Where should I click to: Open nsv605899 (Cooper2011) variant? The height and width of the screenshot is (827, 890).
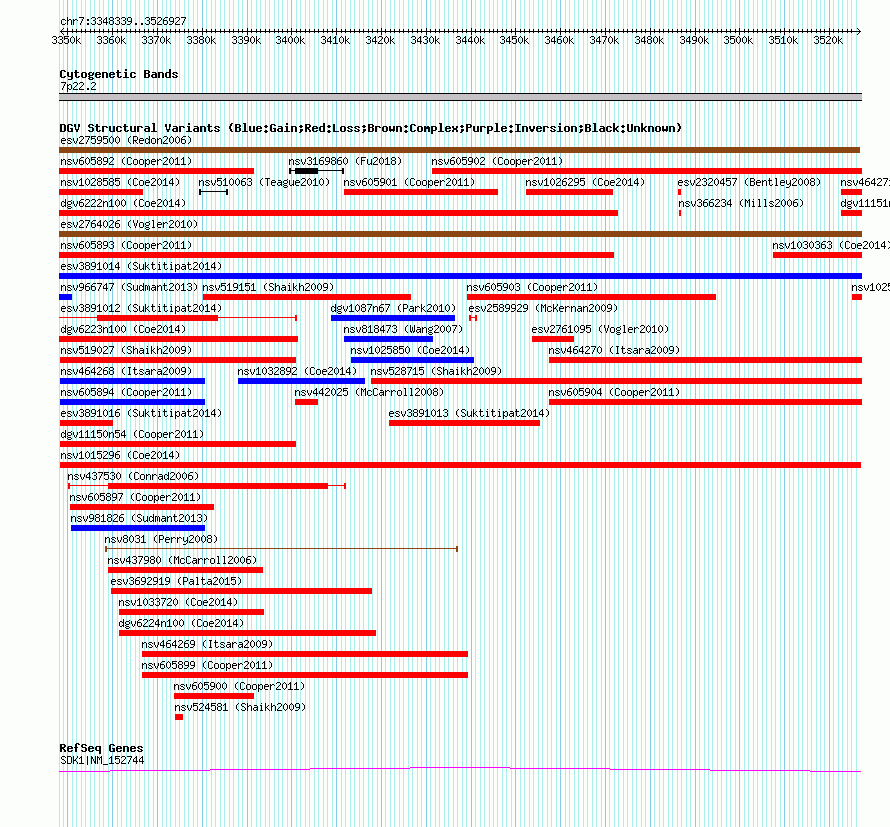pyautogui.click(x=207, y=665)
